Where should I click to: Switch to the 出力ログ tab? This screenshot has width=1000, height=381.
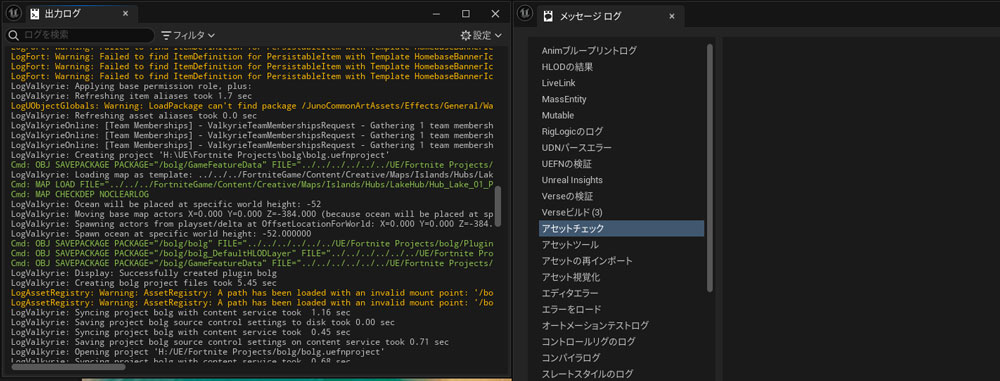tap(79, 14)
